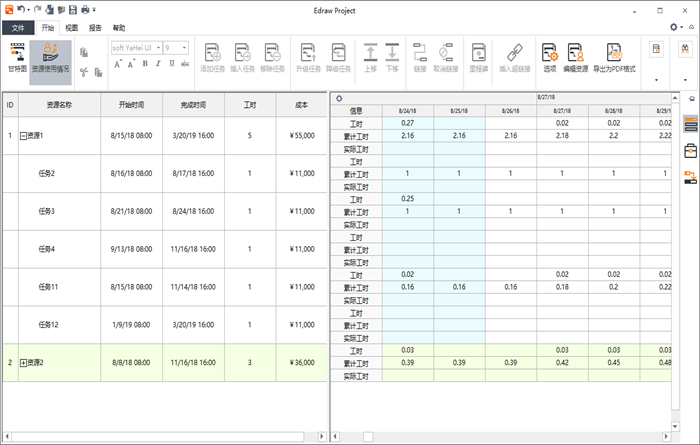Image resolution: width=700 pixels, height=445 pixels.
Task: Select the 任务4 row name
Action: click(46, 249)
